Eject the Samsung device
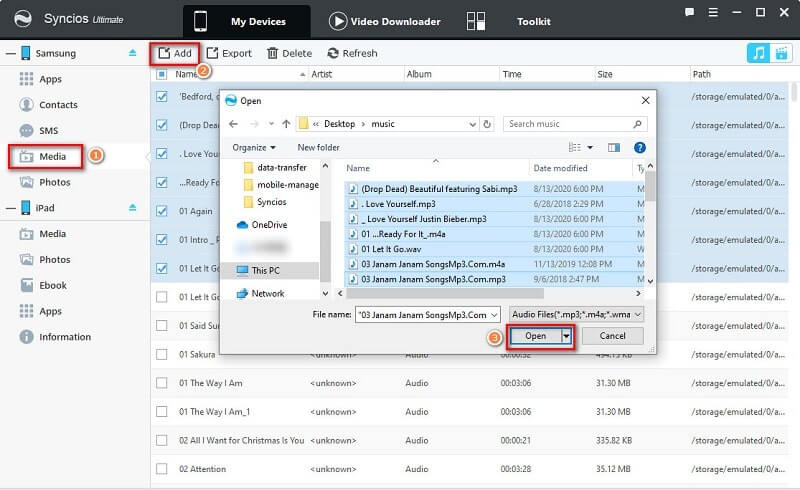Image resolution: width=800 pixels, height=490 pixels. [133, 53]
